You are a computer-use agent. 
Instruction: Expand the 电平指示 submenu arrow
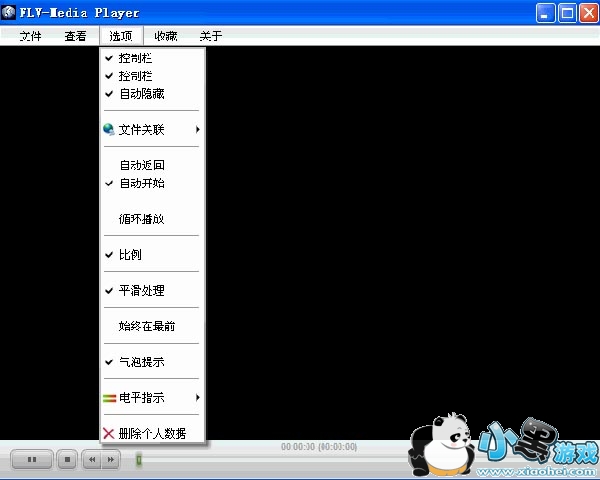pyautogui.click(x=197, y=397)
